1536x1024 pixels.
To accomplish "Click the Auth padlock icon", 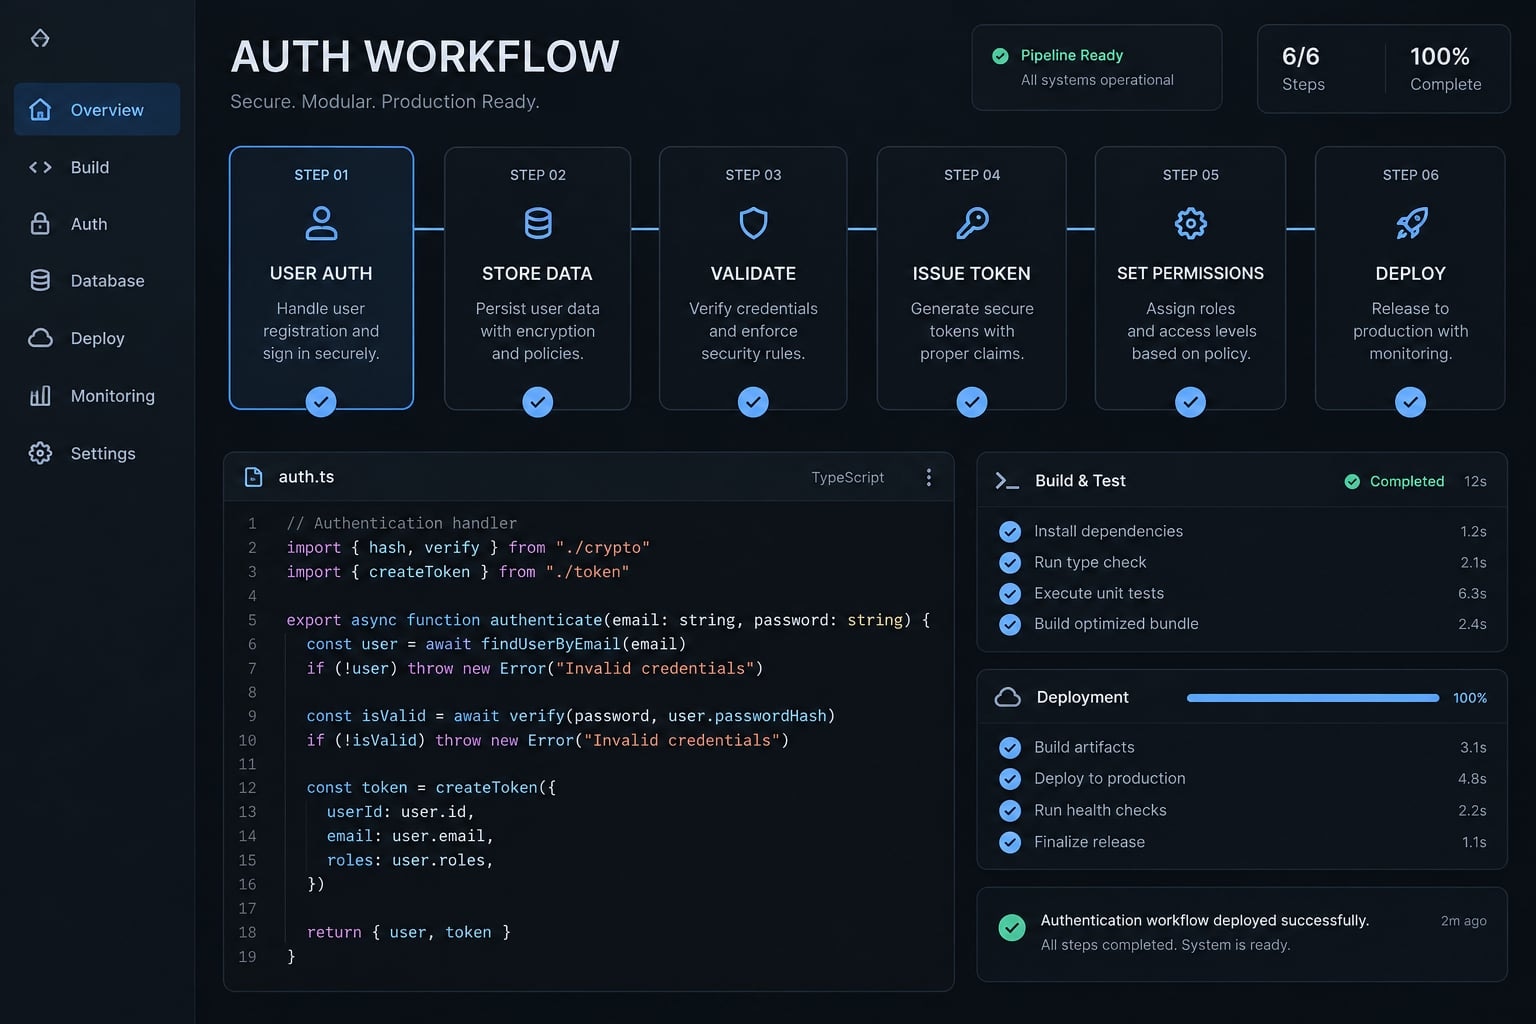I will click(x=40, y=224).
